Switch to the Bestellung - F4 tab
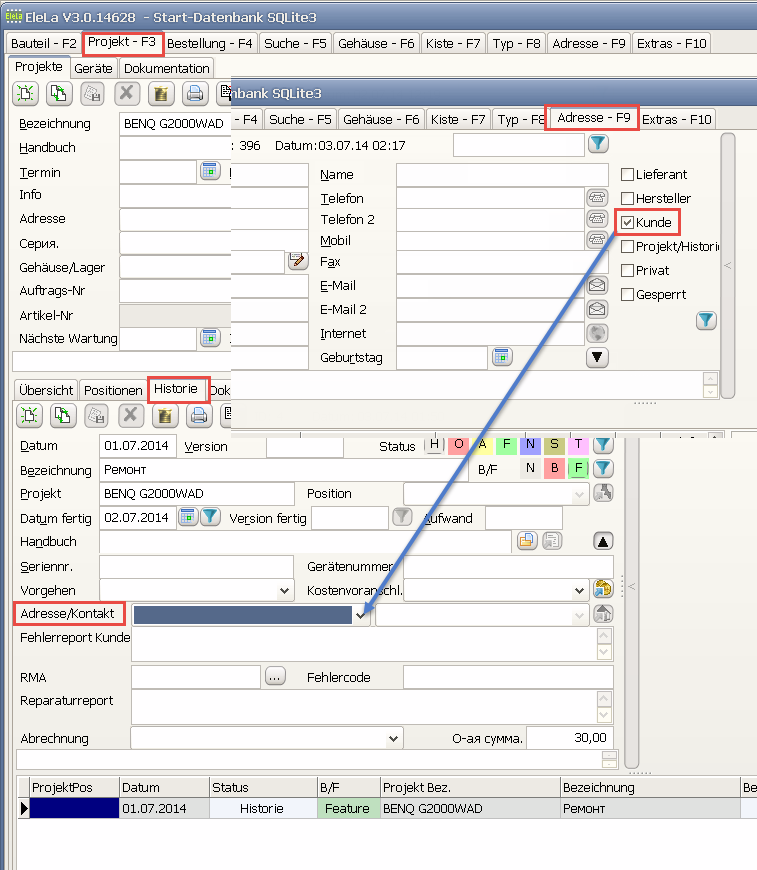Image resolution: width=757 pixels, height=870 pixels. pyautogui.click(x=210, y=43)
